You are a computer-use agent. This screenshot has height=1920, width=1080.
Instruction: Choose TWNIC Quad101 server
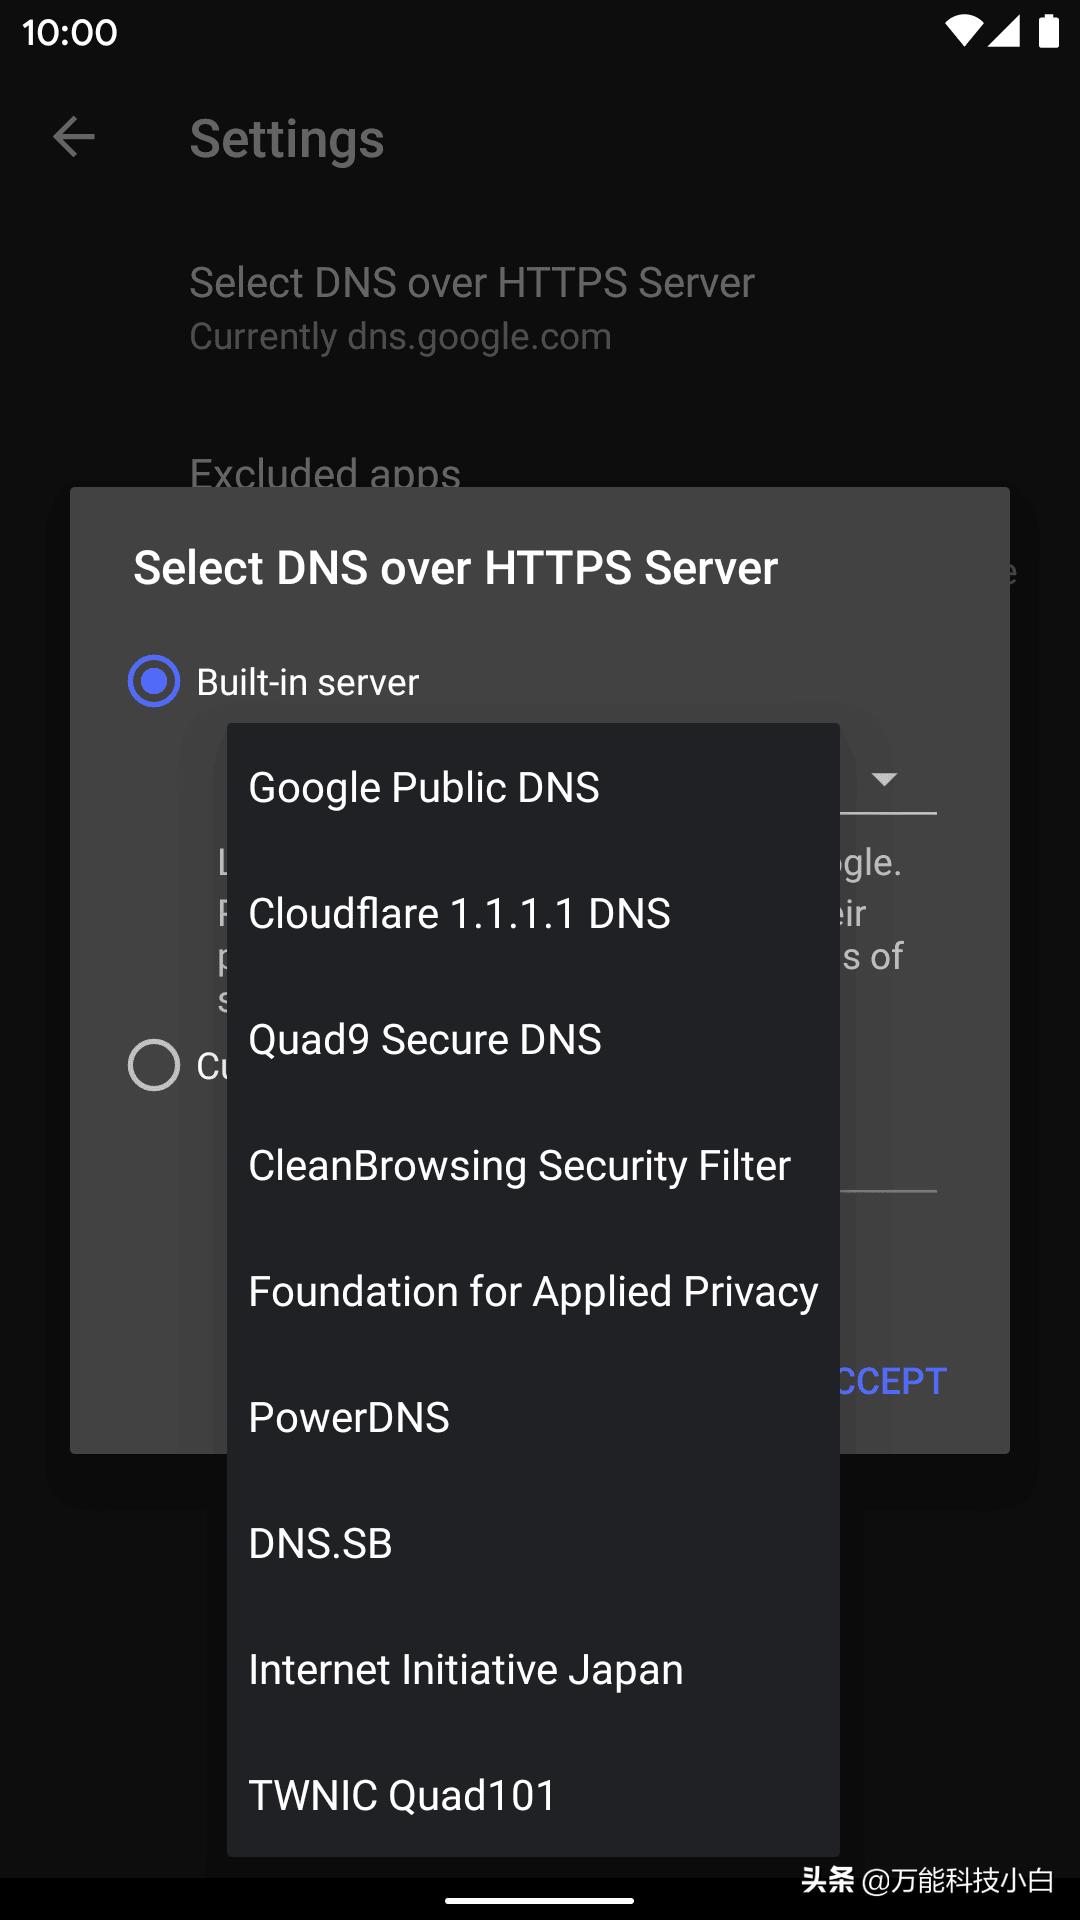pyautogui.click(x=402, y=1796)
